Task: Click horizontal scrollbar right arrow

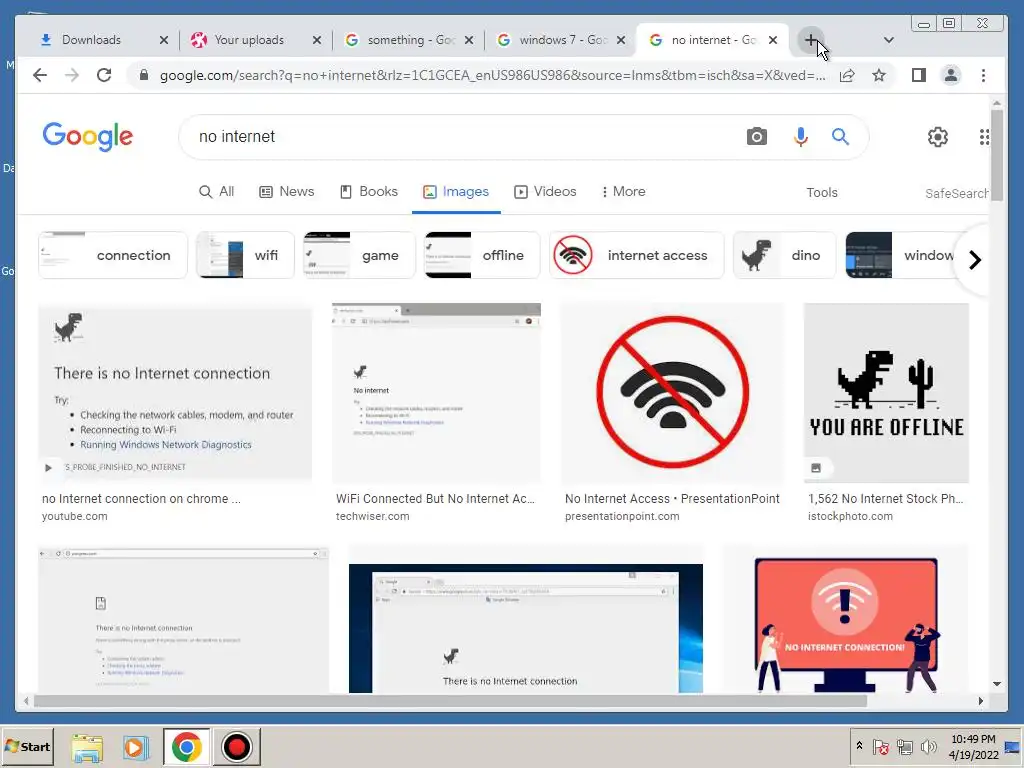Action: coord(980,701)
